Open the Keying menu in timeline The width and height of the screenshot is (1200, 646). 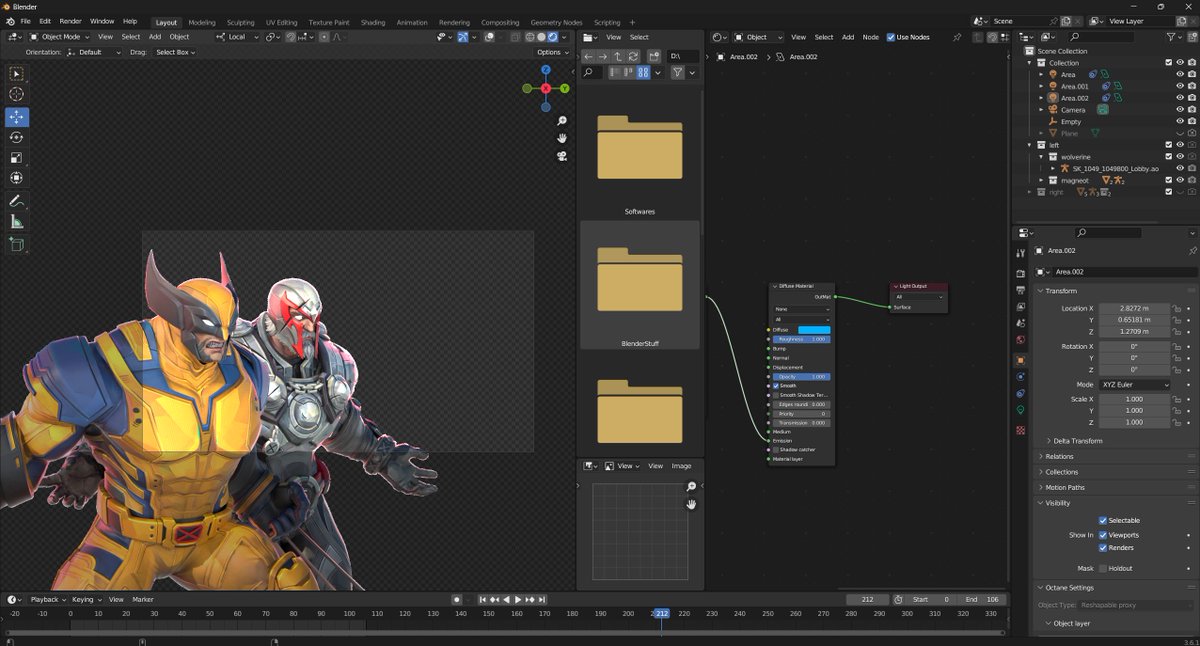click(x=85, y=599)
